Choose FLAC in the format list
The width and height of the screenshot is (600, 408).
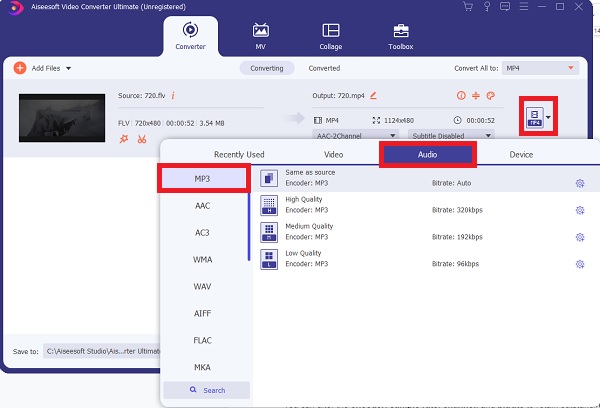tap(202, 340)
